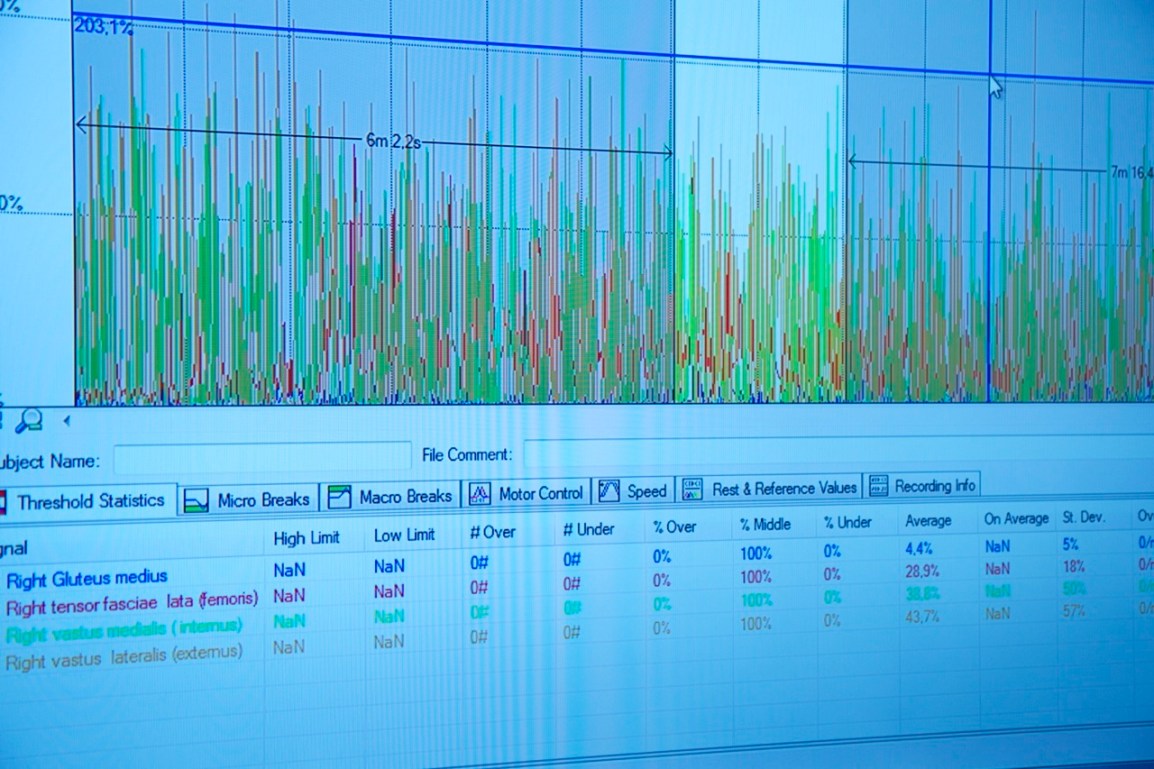This screenshot has height=769, width=1154.
Task: Click the Recording Info tab icon
Action: pyautogui.click(x=878, y=486)
